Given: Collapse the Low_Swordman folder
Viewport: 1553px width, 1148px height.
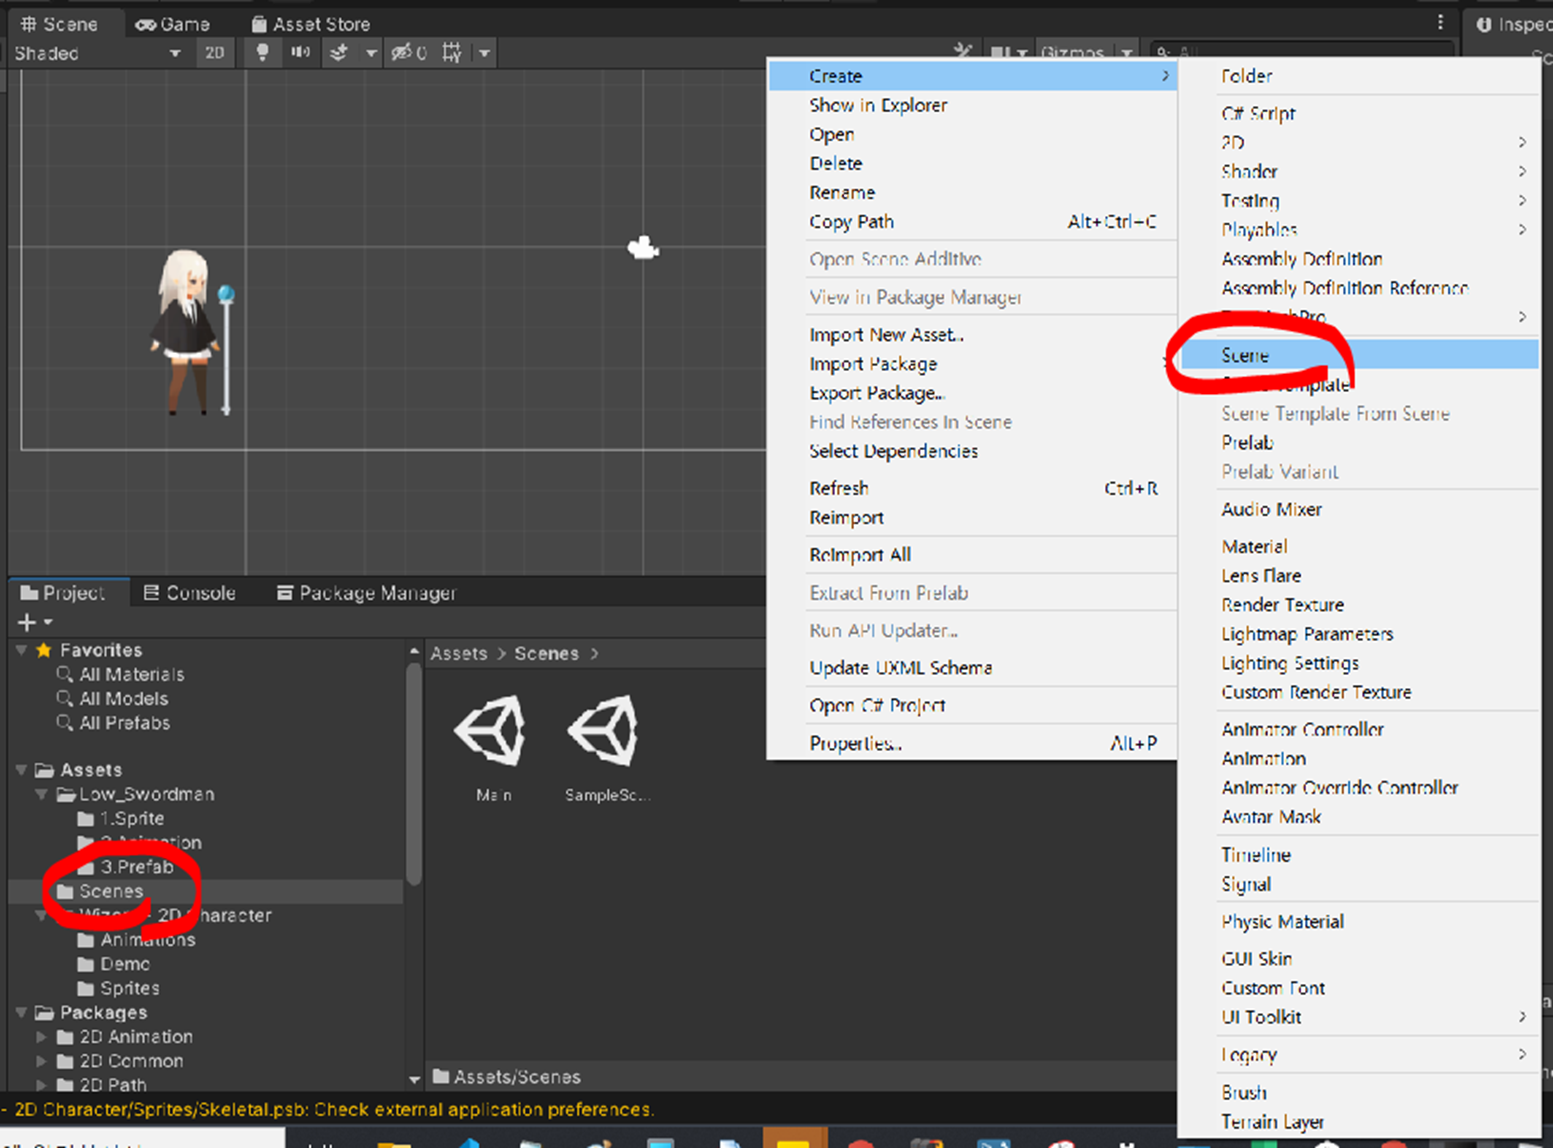Looking at the screenshot, I should tap(41, 794).
